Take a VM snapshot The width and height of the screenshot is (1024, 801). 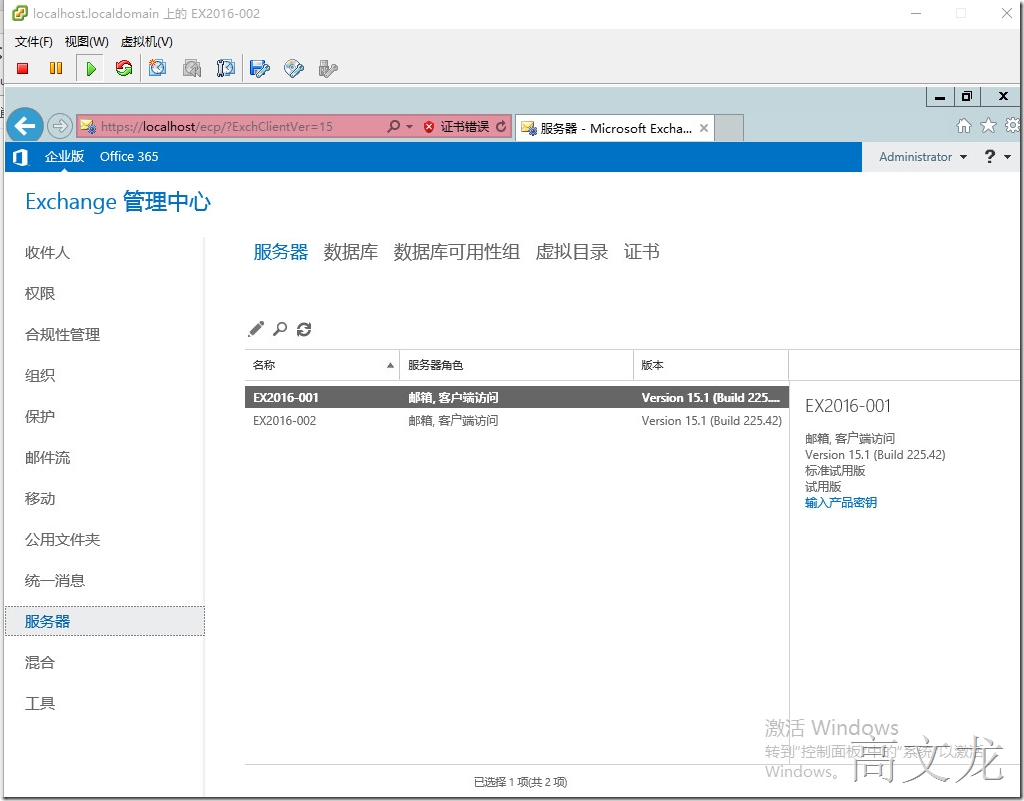click(x=157, y=68)
